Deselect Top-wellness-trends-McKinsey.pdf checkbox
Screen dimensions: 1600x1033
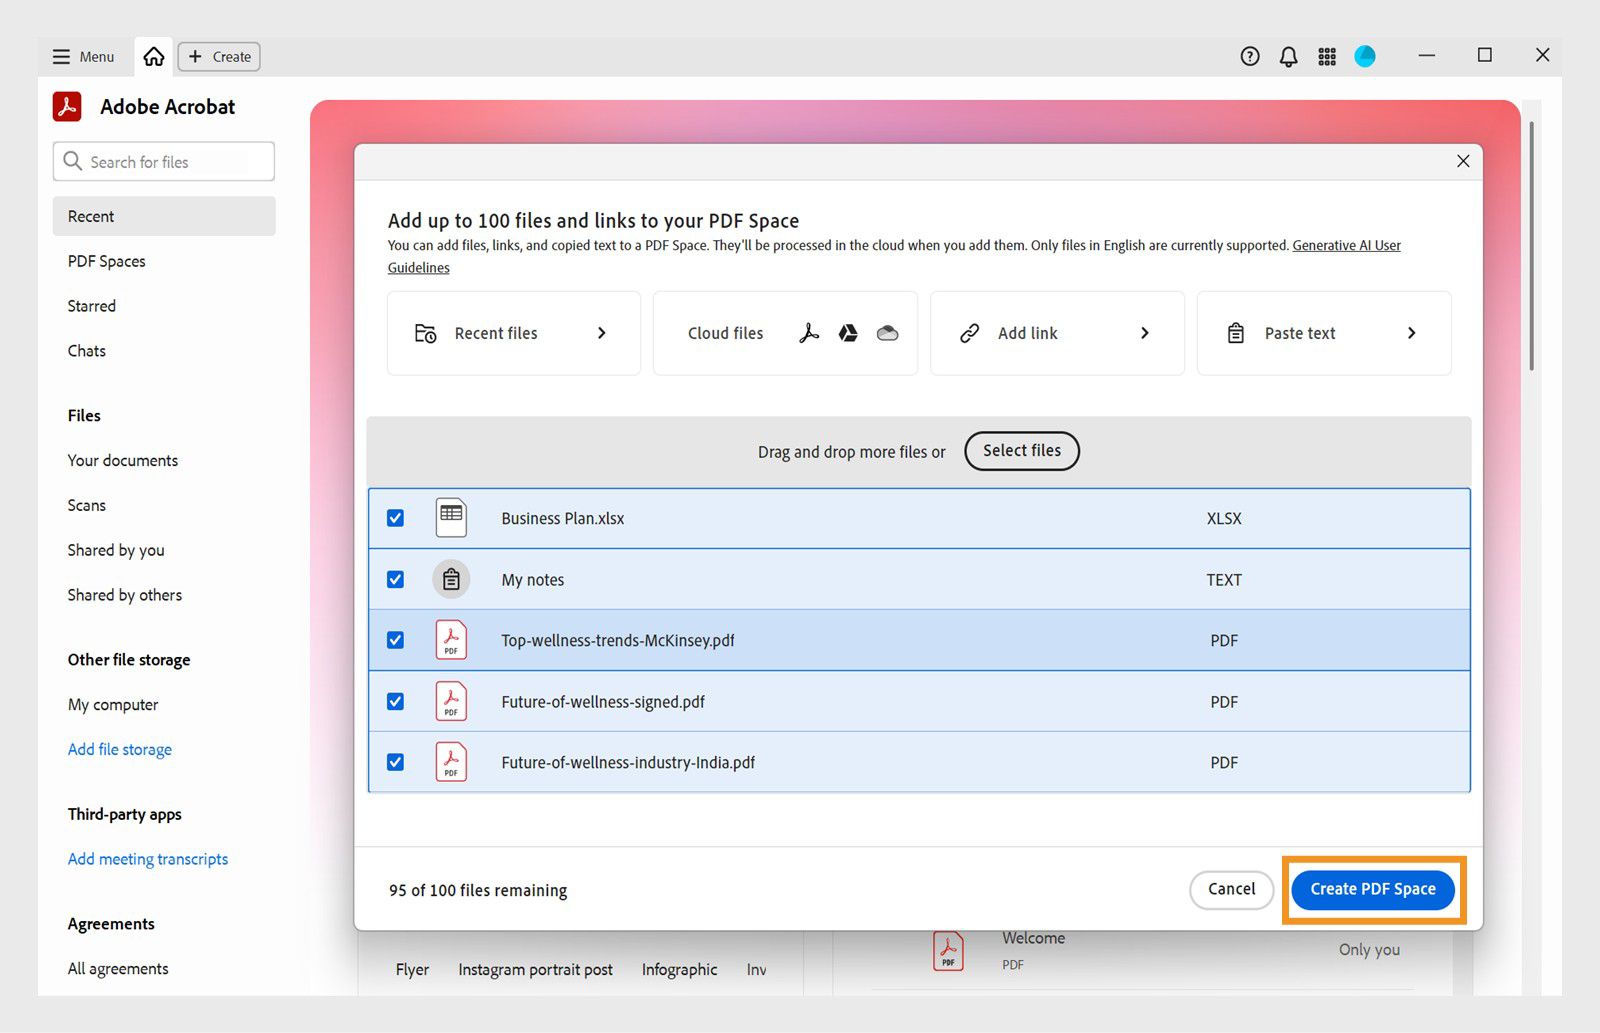[396, 640]
